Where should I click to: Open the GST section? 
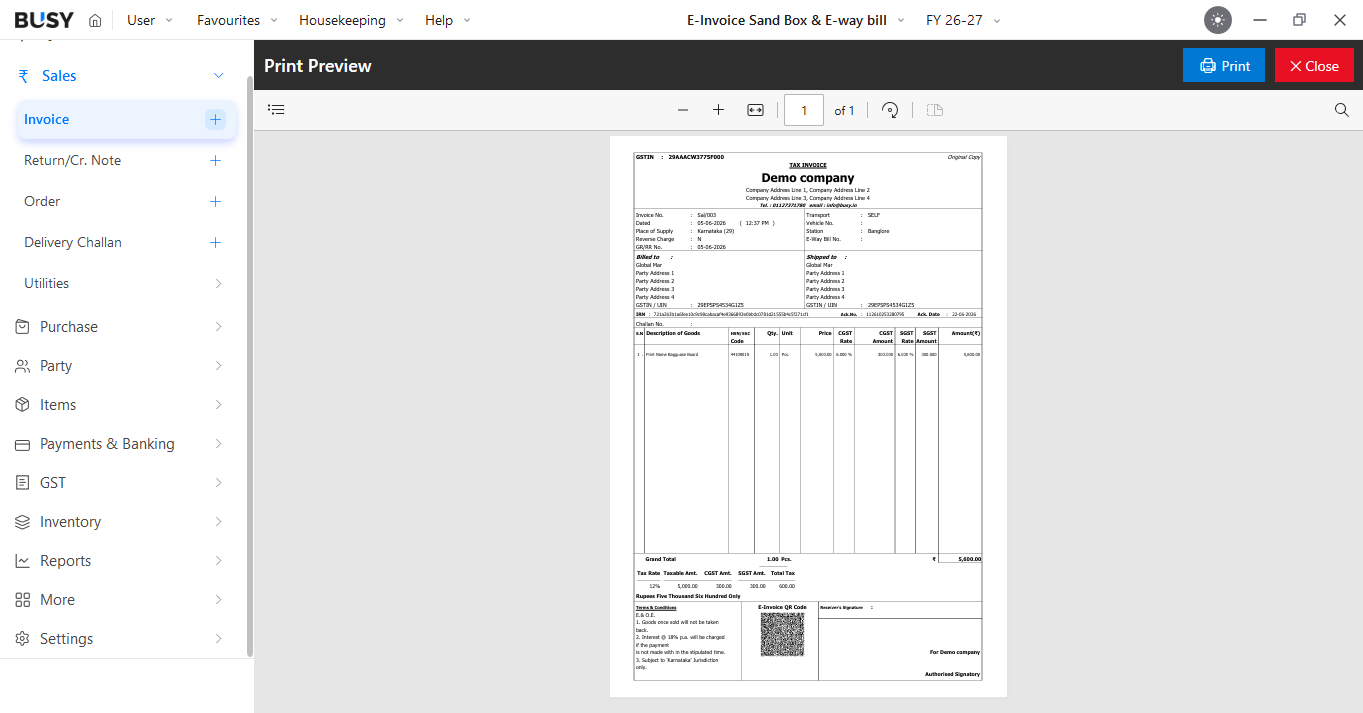[x=53, y=483]
